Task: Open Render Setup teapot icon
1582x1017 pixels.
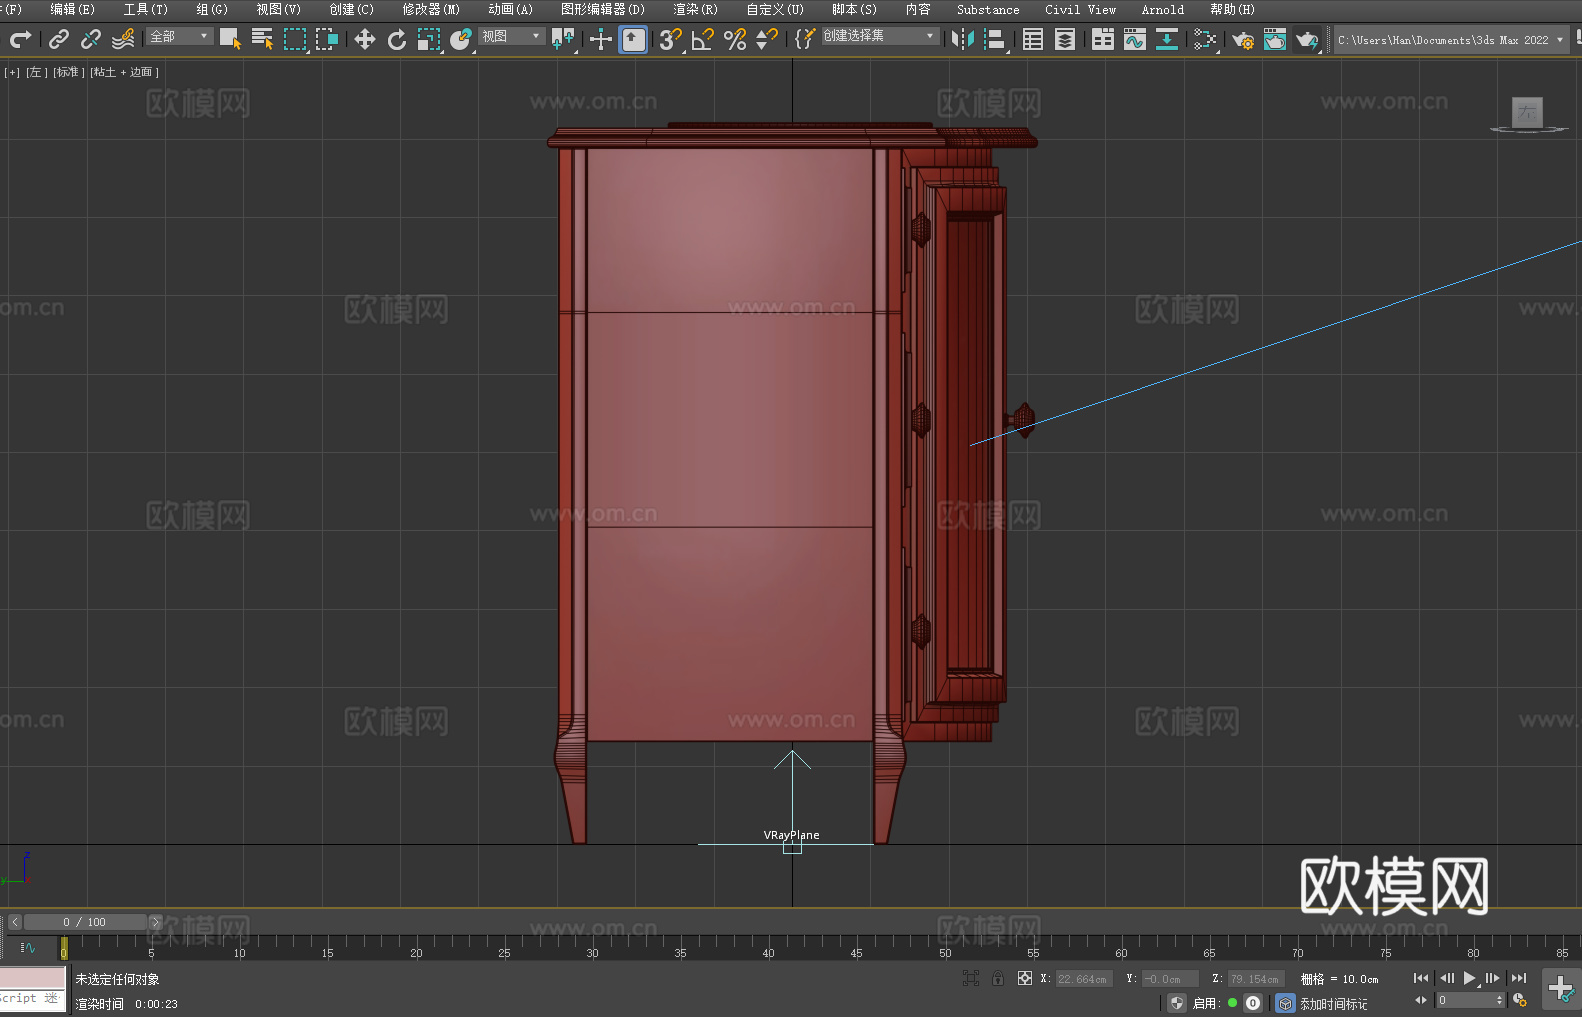Action: 1243,39
